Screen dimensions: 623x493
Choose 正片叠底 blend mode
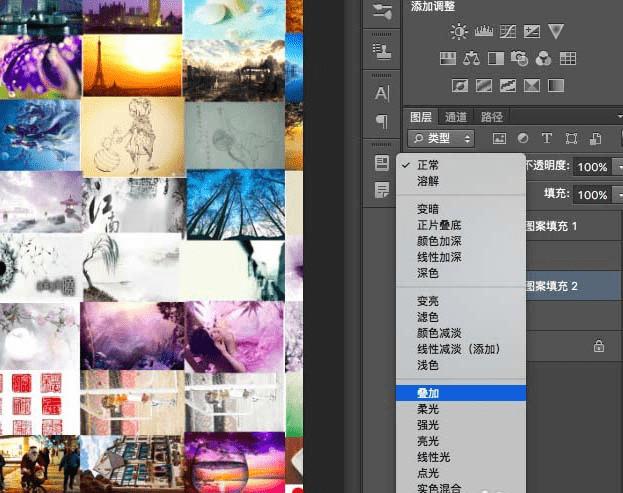(461, 225)
